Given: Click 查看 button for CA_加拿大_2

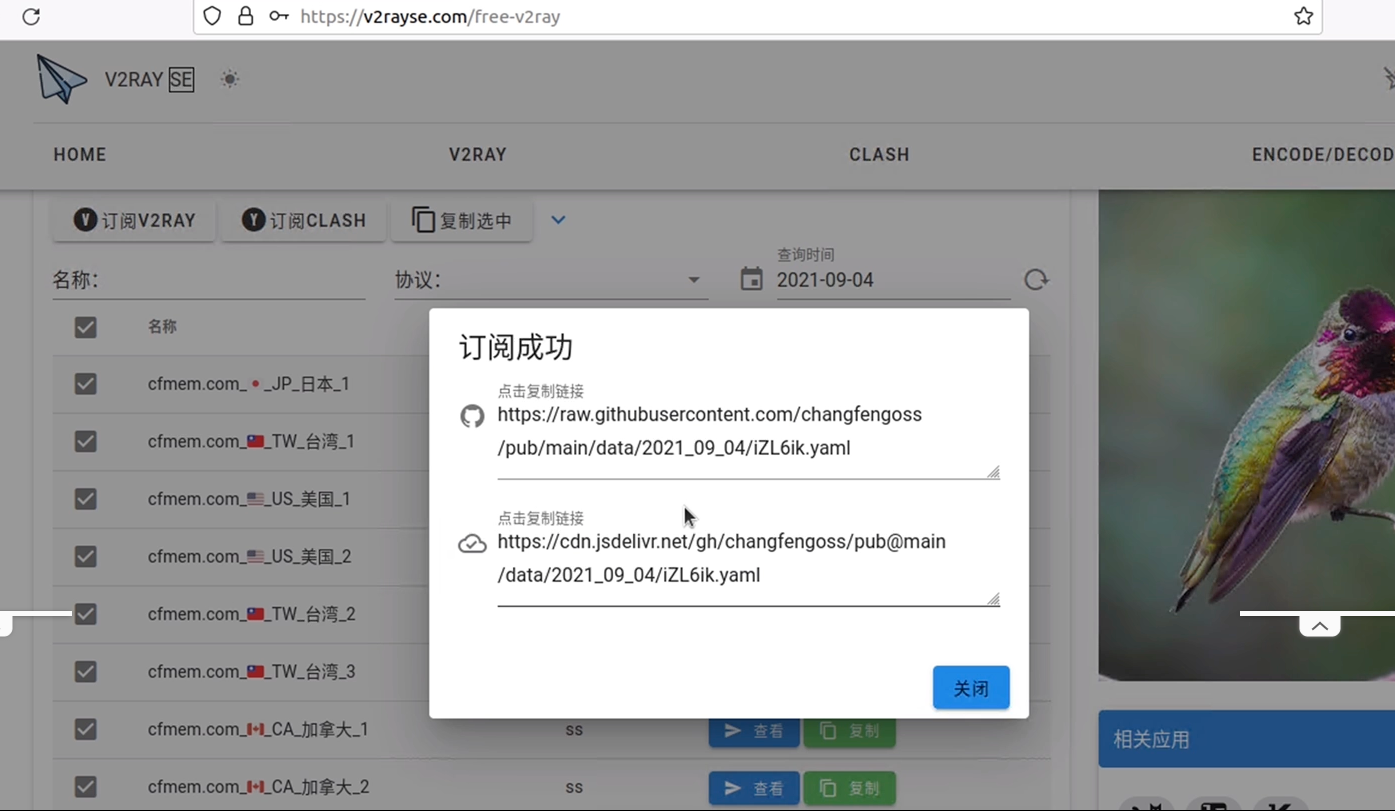Looking at the screenshot, I should (754, 788).
